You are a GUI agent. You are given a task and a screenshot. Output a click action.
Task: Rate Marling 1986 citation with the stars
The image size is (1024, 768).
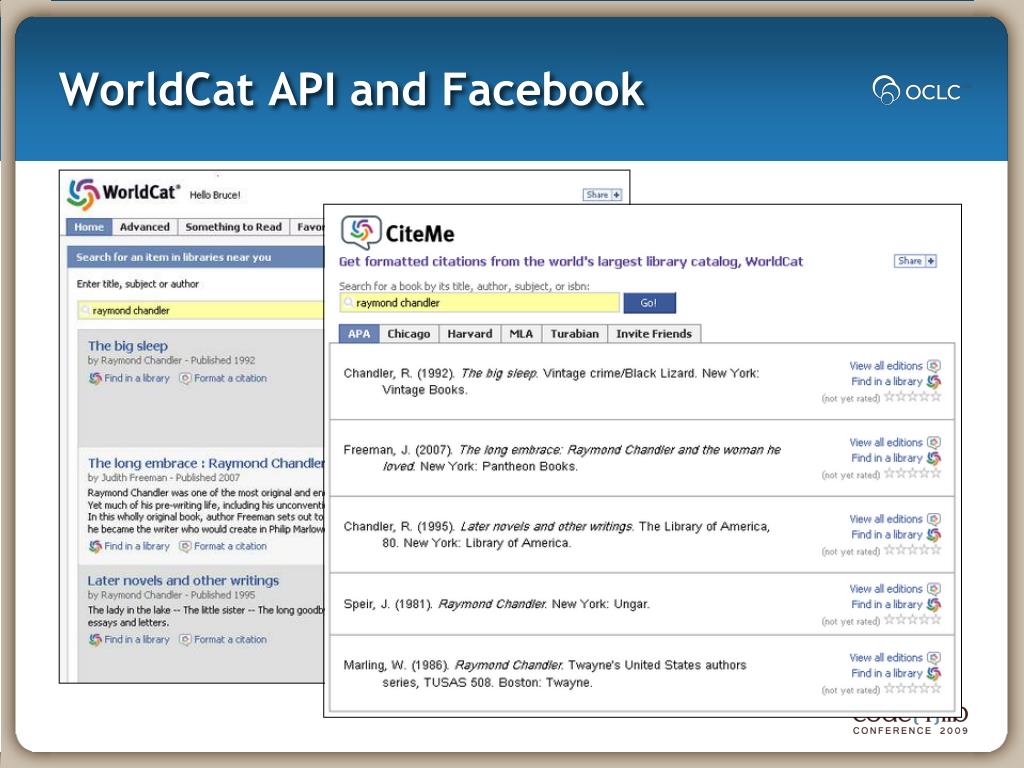point(912,688)
